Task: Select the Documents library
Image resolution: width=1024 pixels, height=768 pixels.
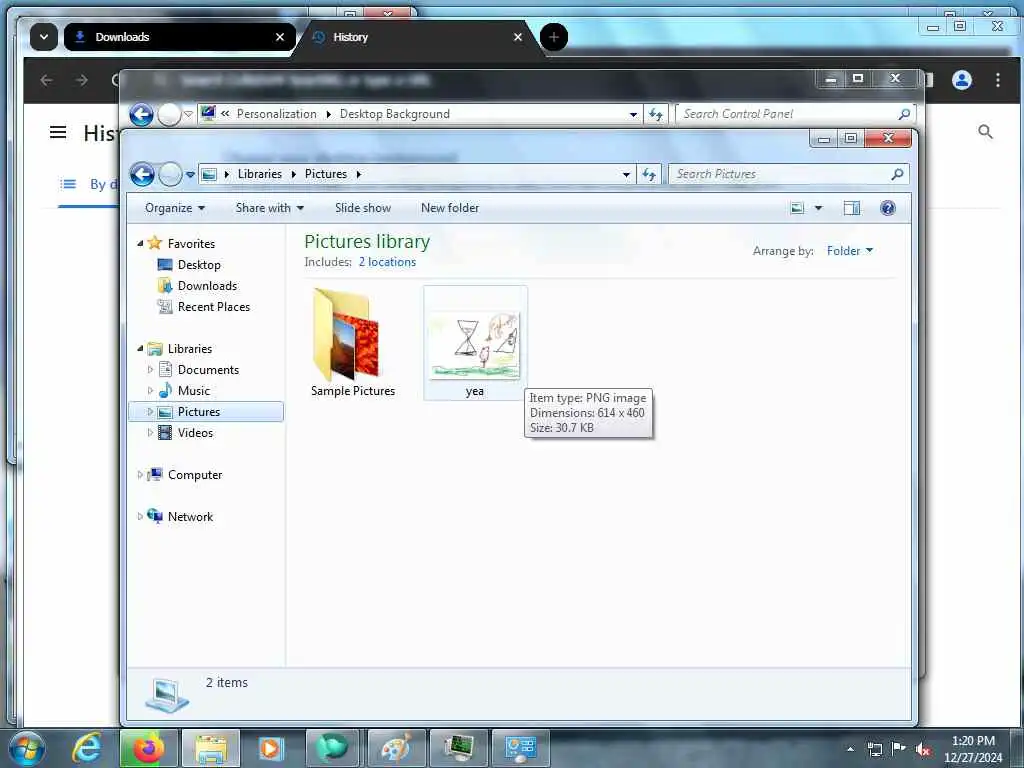Action: coord(208,370)
